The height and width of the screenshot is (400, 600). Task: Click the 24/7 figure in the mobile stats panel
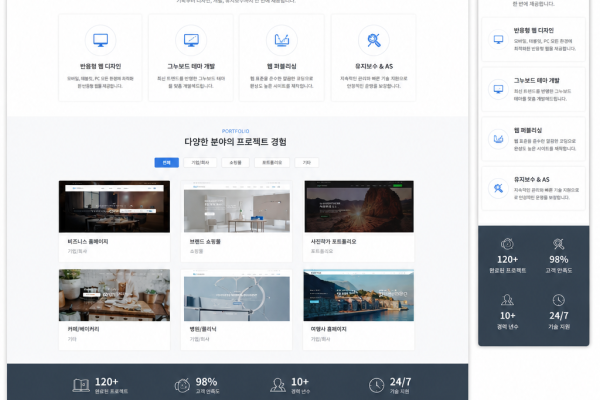559,316
